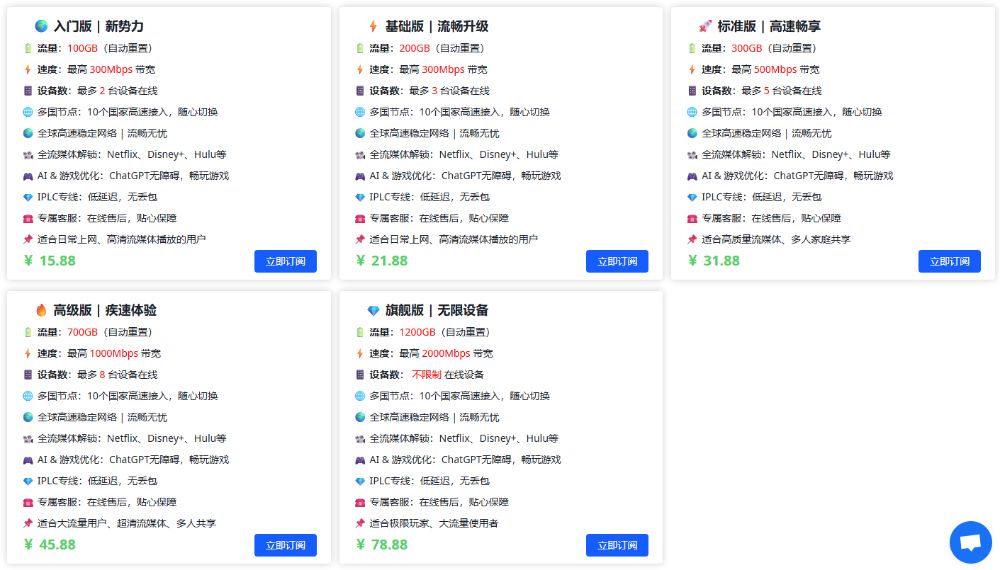This screenshot has width=1000, height=570.
Task: Click earth icon by 全球高速稳定网络 in 基础版
Action: click(360, 133)
